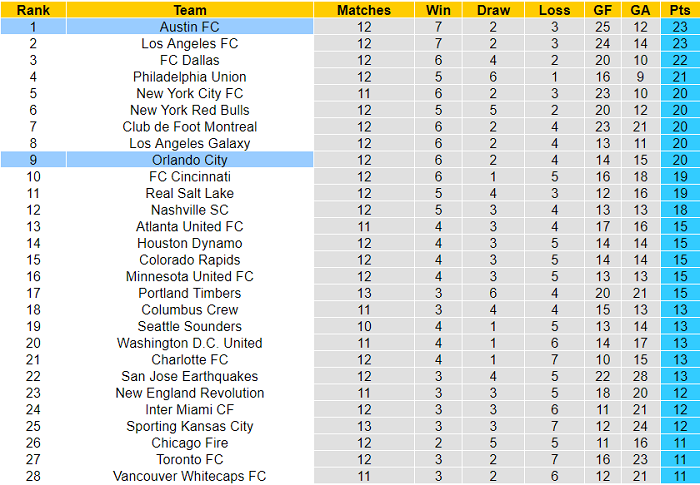Click the Draw column header
The height and width of the screenshot is (485, 700).
click(493, 10)
